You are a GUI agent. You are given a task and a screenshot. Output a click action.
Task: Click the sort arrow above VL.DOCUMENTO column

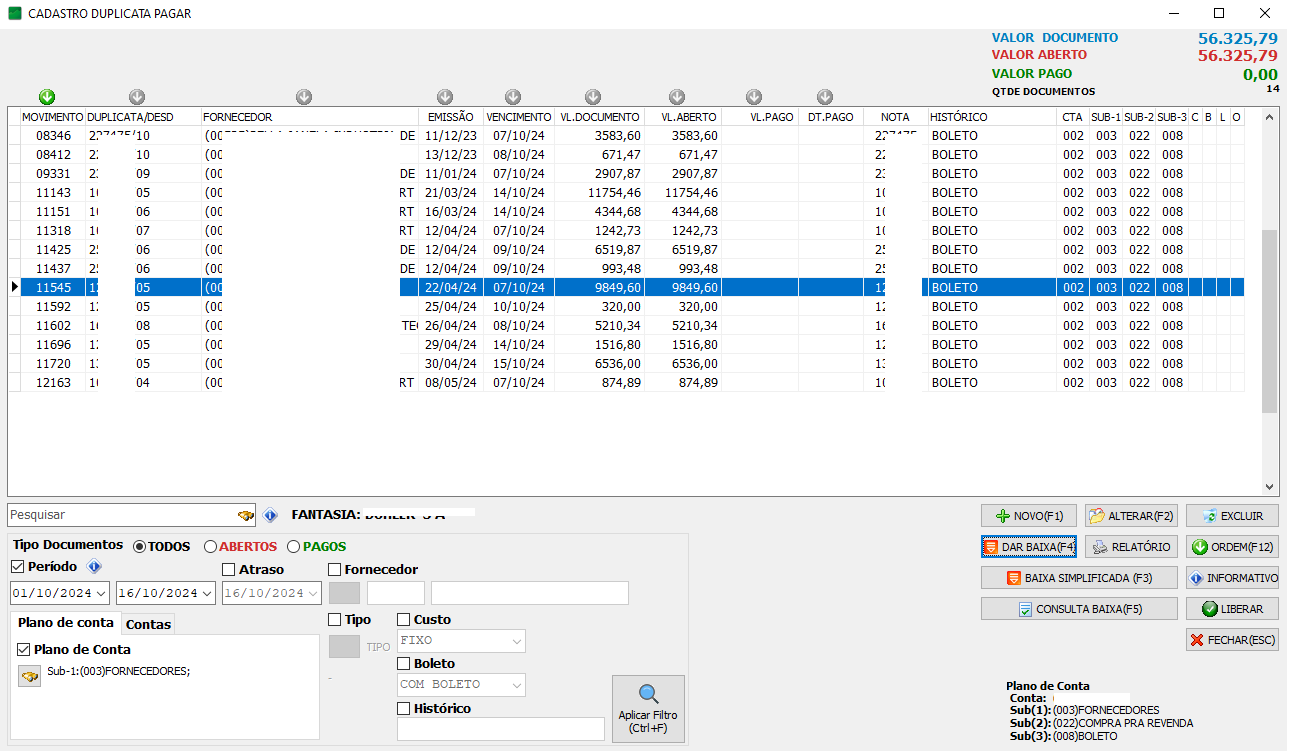(593, 97)
